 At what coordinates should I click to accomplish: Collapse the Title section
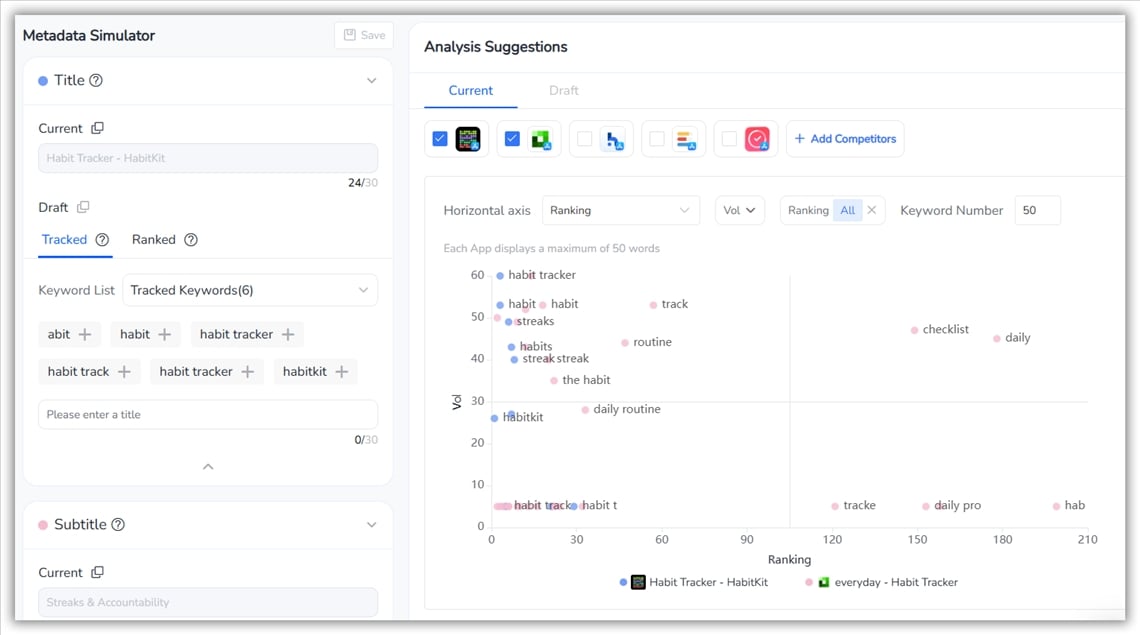[371, 80]
